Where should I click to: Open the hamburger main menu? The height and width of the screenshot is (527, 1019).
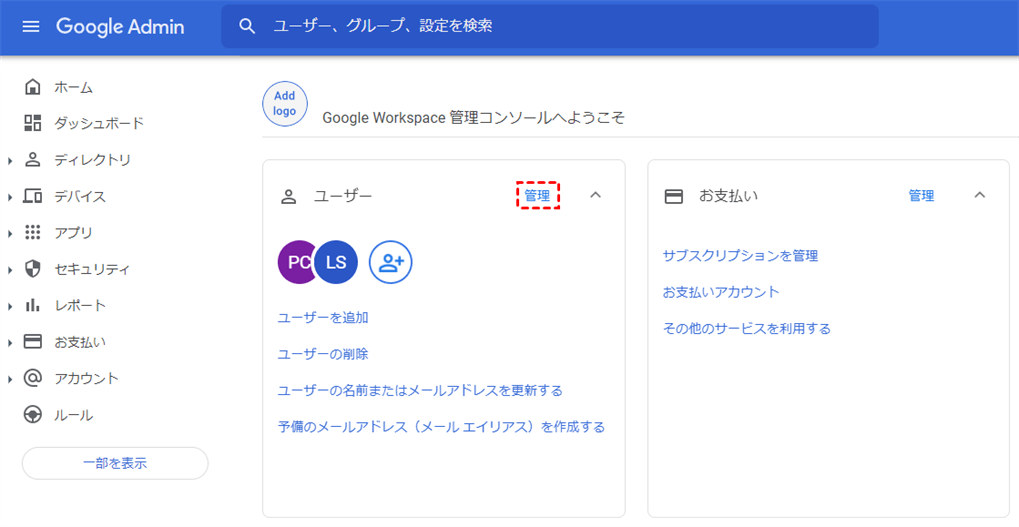point(31,27)
